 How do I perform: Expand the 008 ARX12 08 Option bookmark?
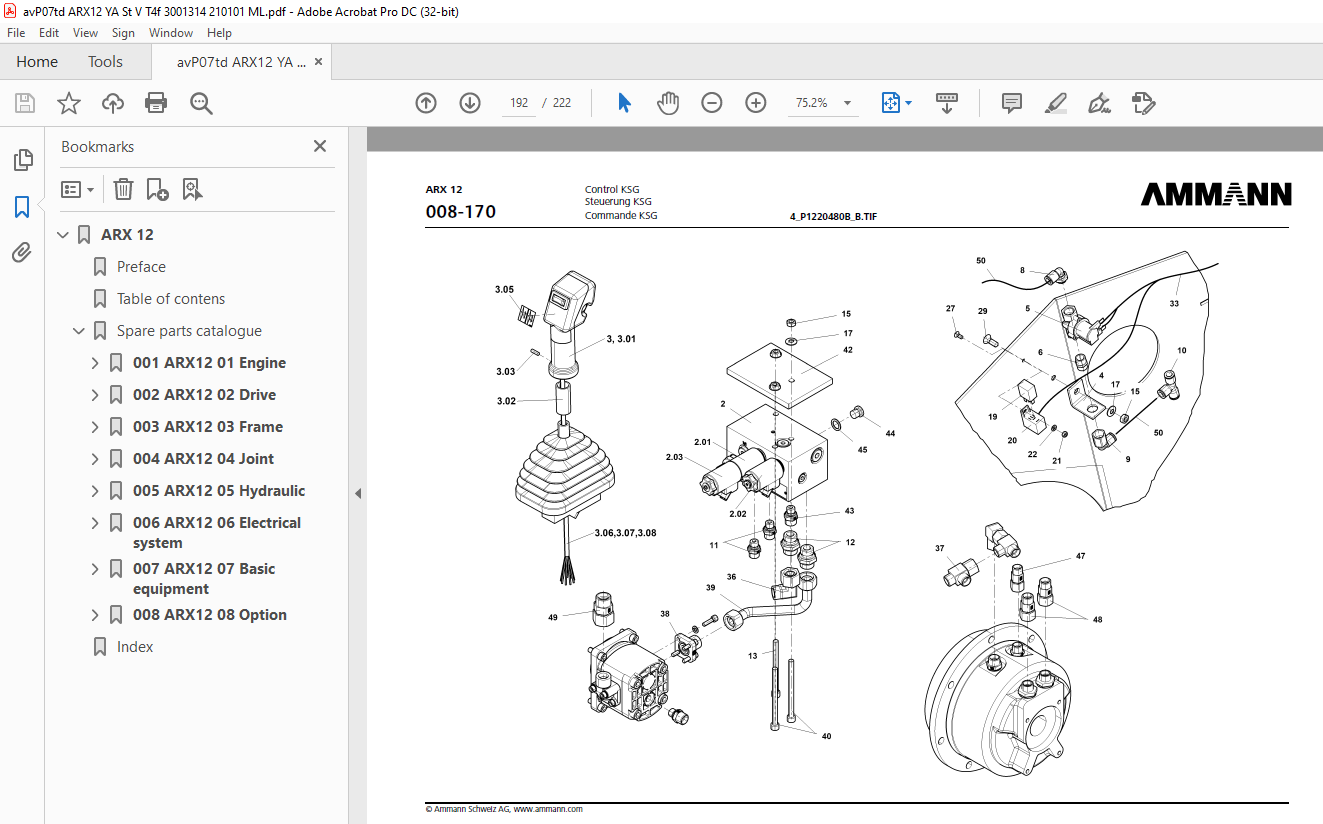(96, 615)
